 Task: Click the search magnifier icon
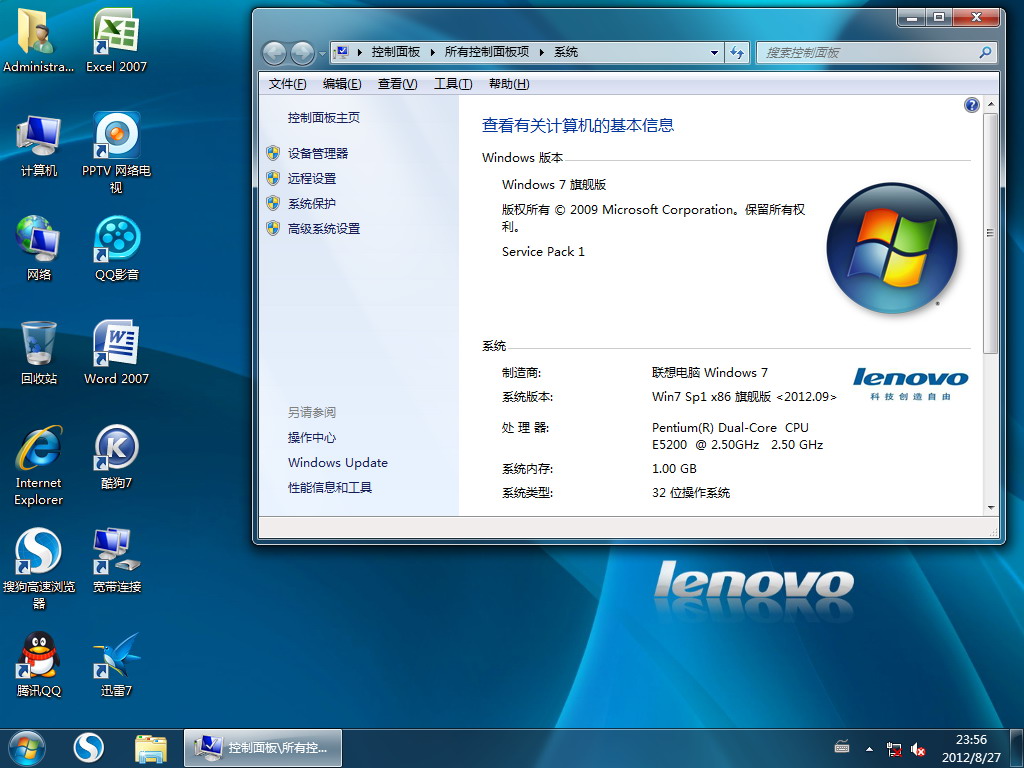coord(985,52)
